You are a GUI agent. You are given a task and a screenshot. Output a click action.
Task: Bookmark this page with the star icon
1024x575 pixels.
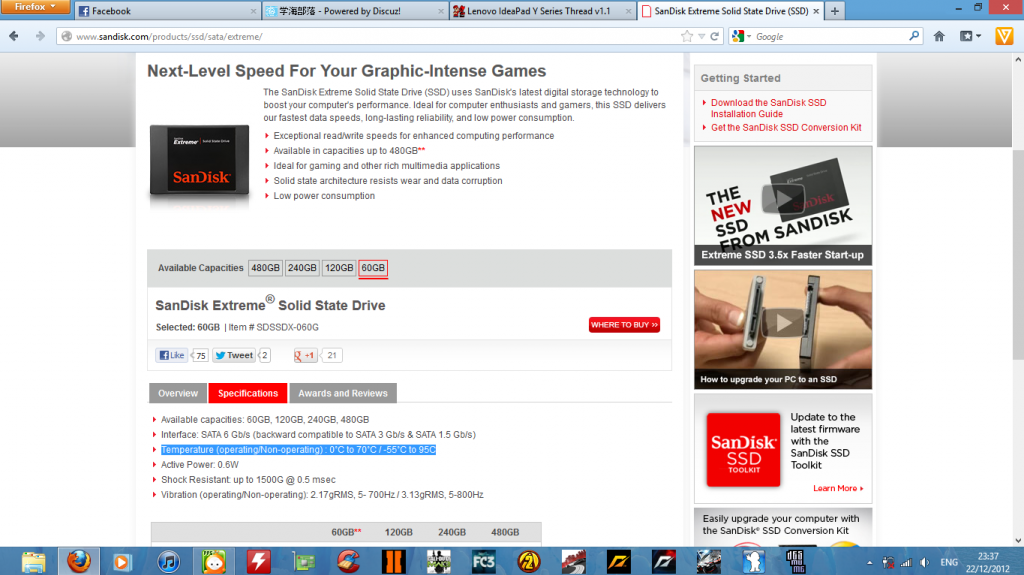(687, 36)
